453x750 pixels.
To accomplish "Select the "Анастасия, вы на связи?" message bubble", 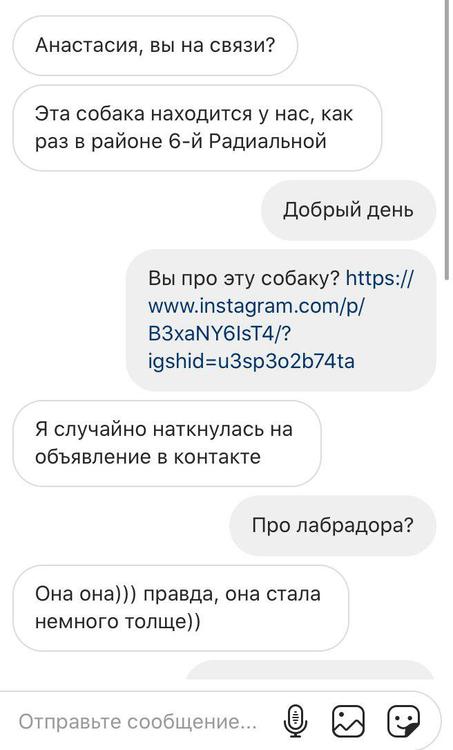I will (x=155, y=45).
